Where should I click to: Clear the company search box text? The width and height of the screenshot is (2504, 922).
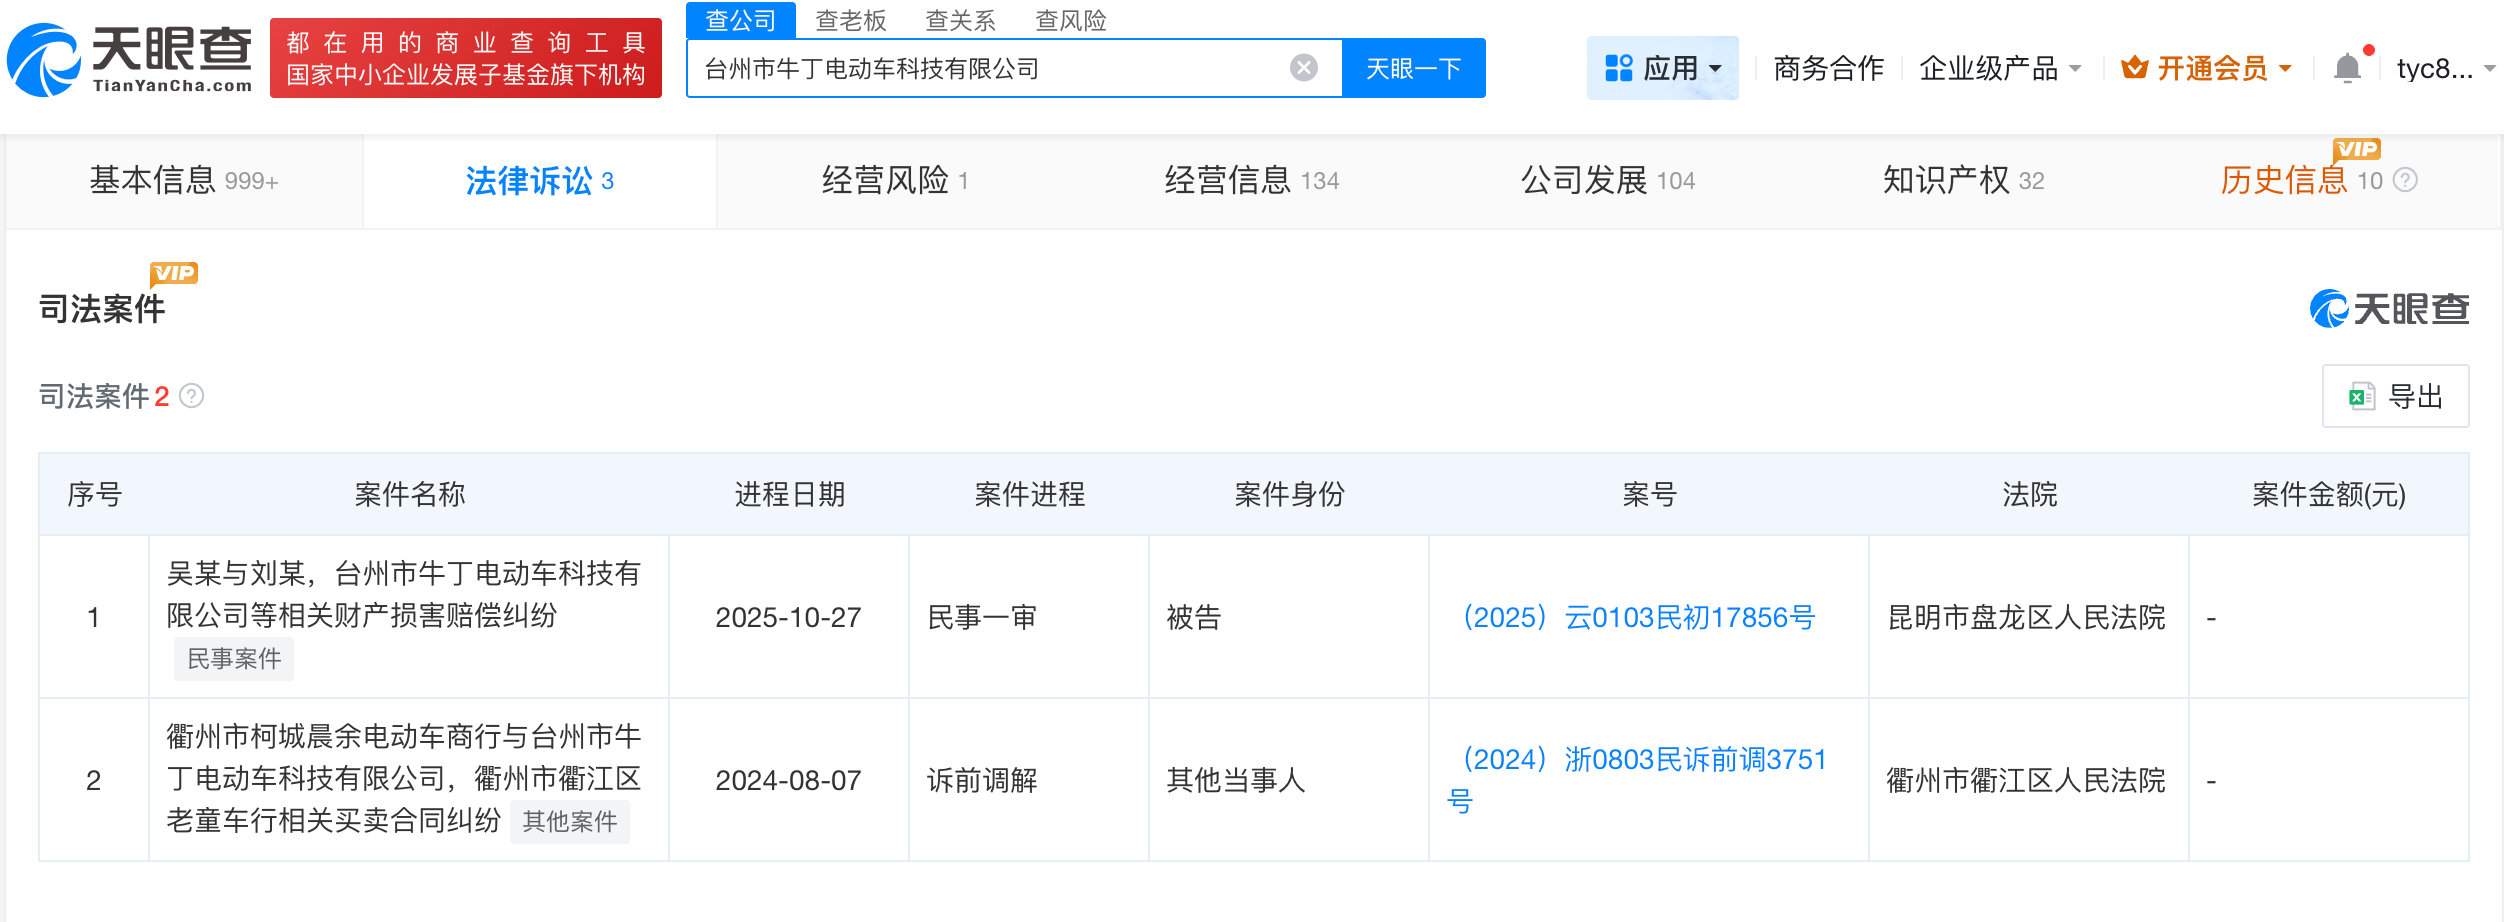pyautogui.click(x=1303, y=68)
